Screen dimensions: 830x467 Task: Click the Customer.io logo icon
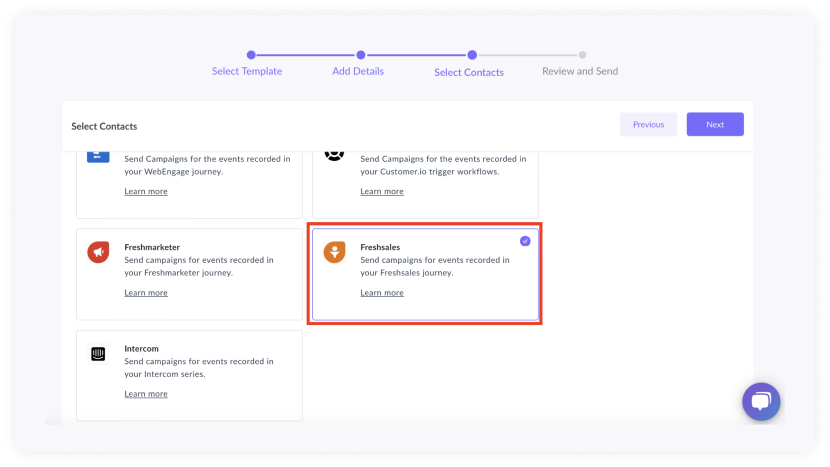coord(335,156)
